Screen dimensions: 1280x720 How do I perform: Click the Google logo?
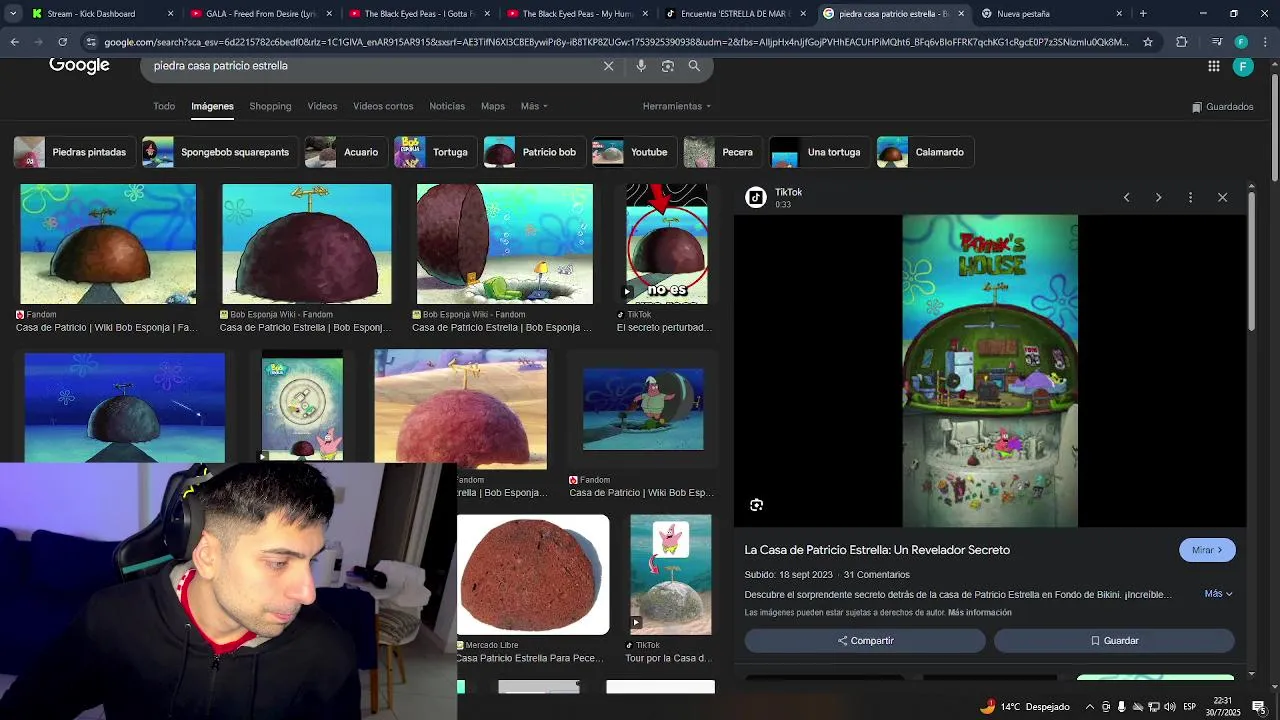click(79, 66)
